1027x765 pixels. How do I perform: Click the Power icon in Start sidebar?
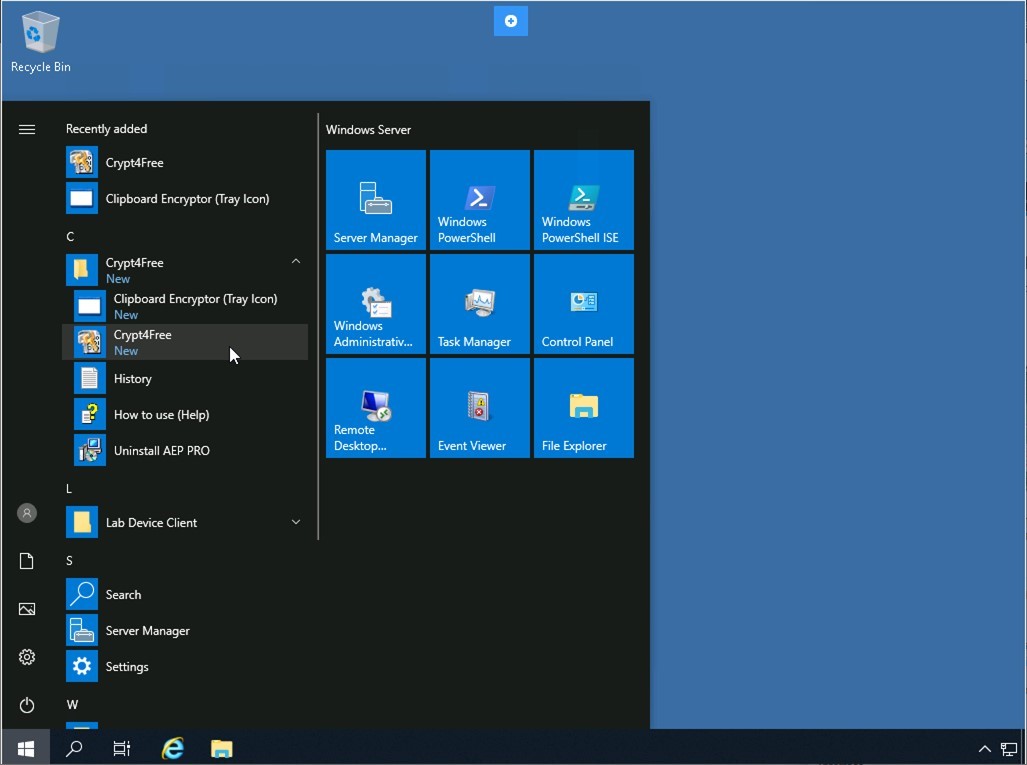coord(27,705)
